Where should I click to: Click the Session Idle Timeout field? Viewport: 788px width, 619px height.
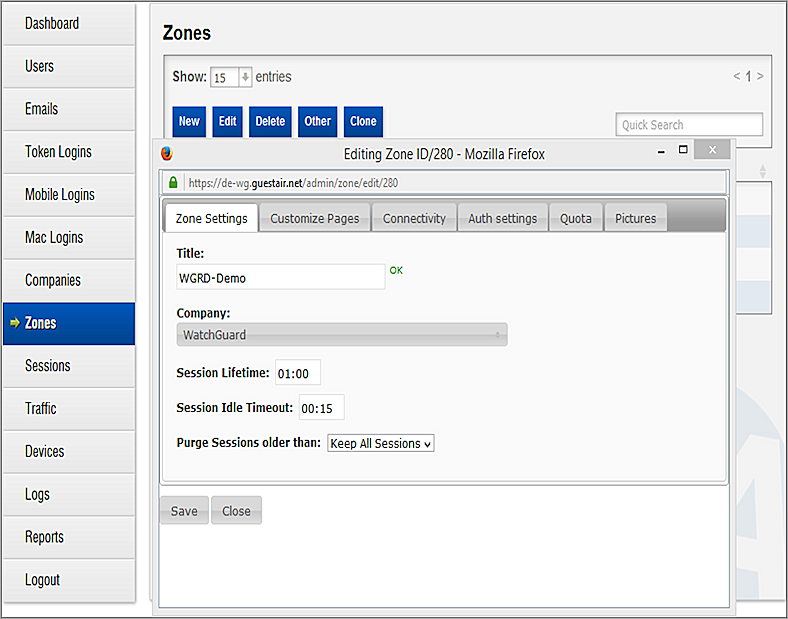pyautogui.click(x=322, y=408)
